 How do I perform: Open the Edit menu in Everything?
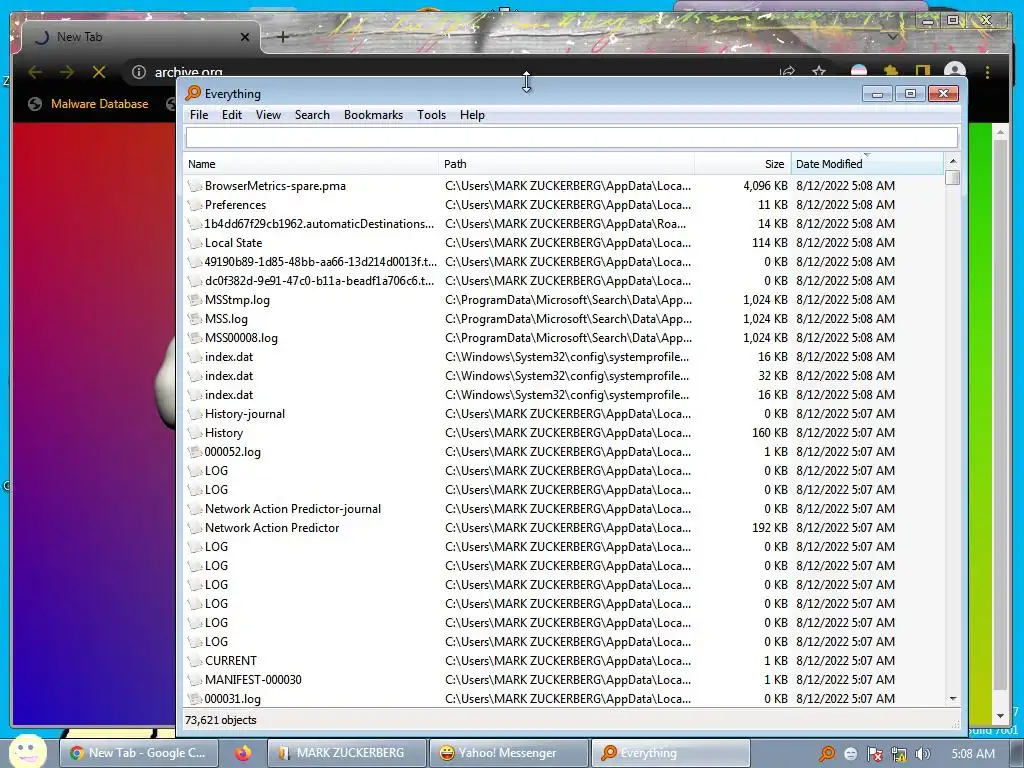(232, 115)
